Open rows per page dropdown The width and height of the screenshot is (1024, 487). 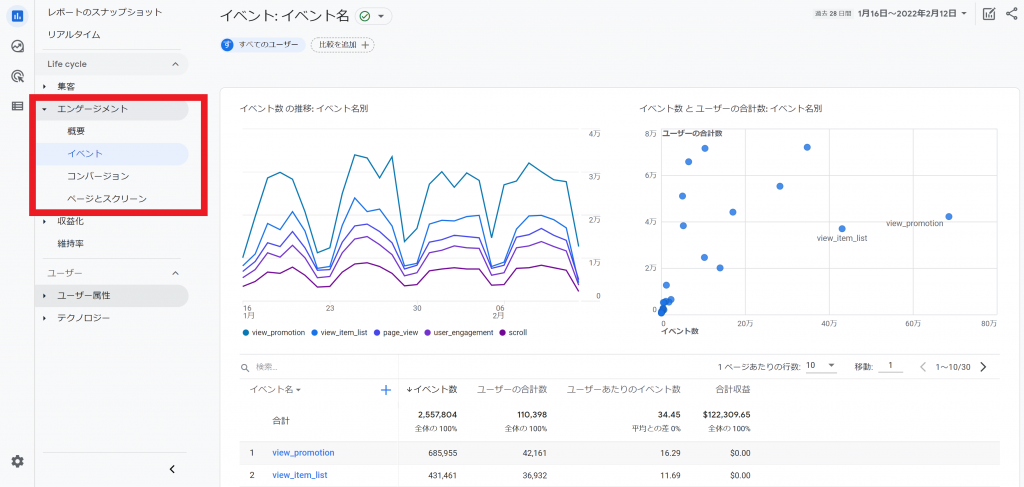pos(821,366)
